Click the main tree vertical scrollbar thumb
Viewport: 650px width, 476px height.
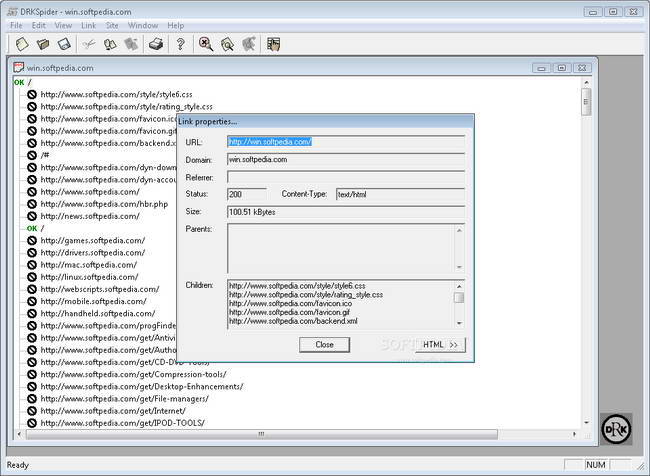(x=586, y=102)
